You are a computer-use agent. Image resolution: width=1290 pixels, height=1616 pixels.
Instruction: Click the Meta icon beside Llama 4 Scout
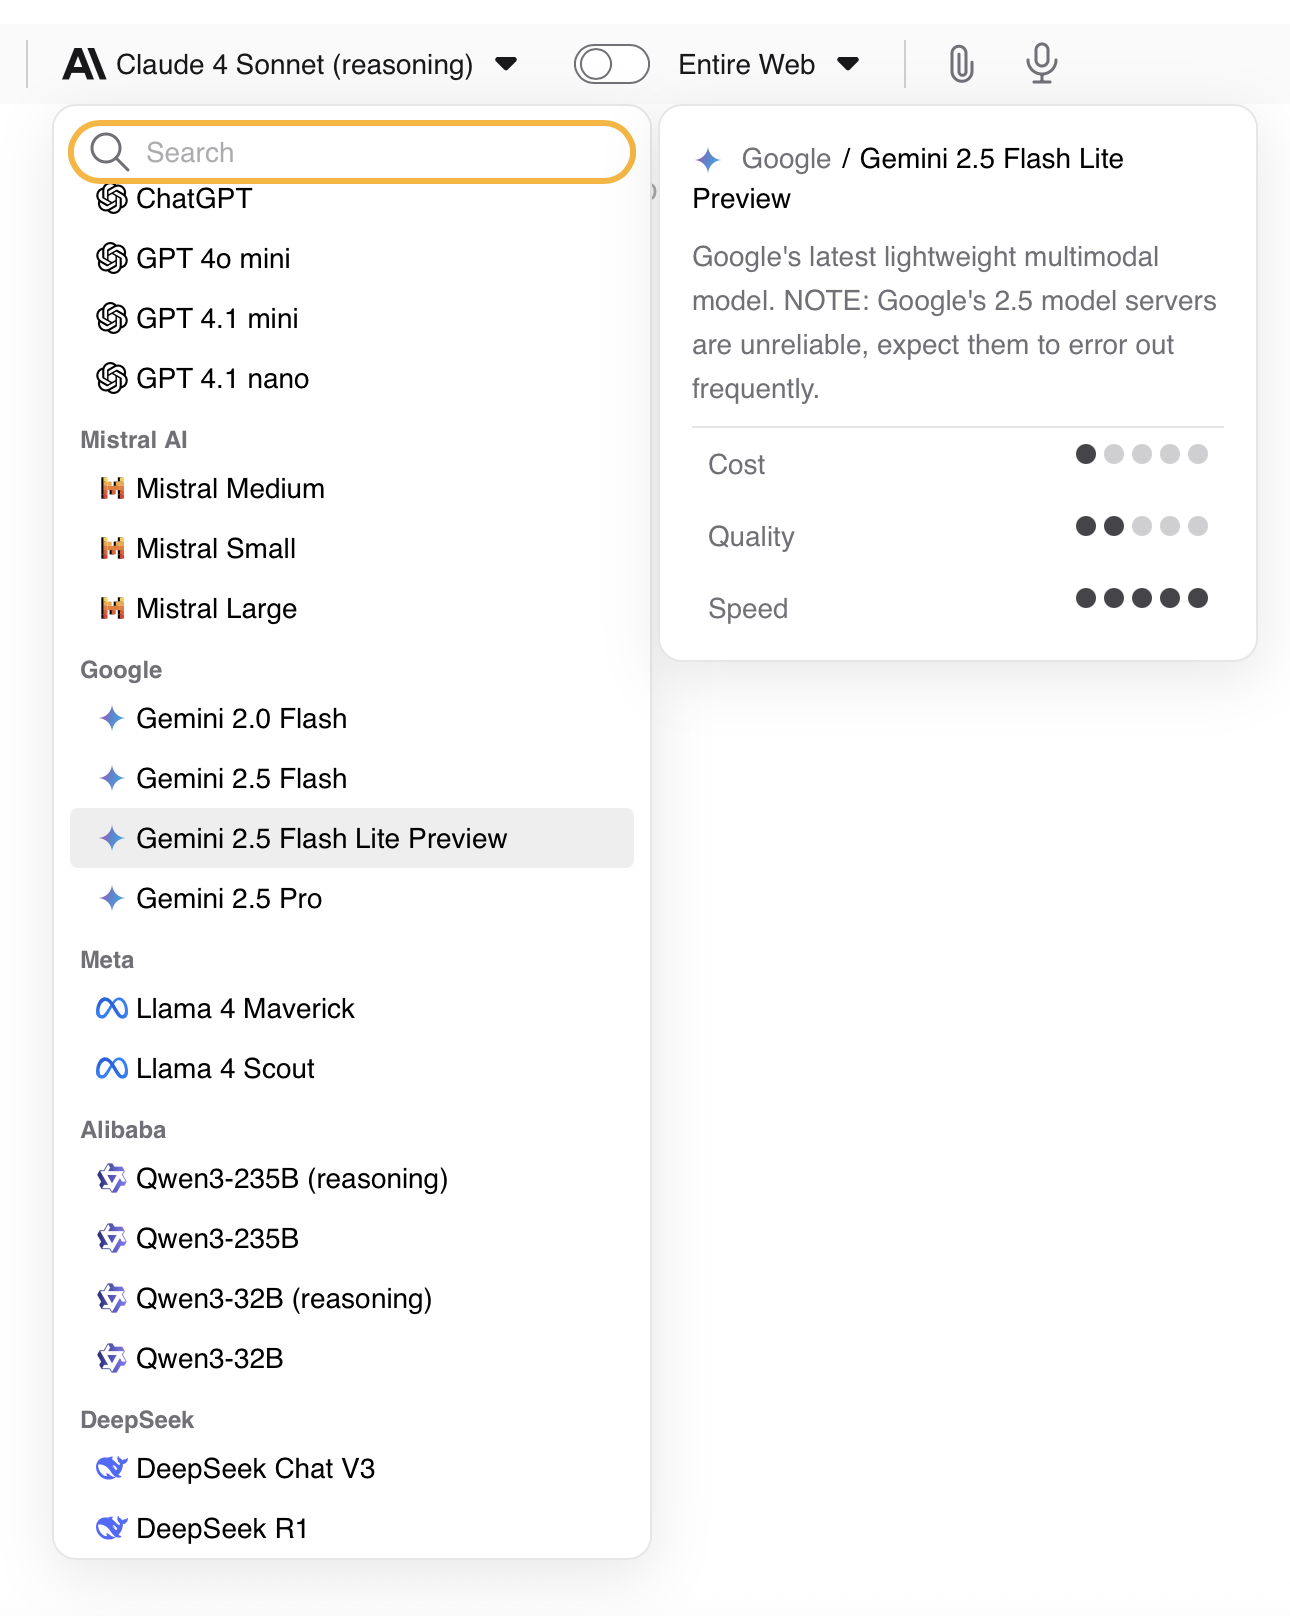pyautogui.click(x=111, y=1068)
